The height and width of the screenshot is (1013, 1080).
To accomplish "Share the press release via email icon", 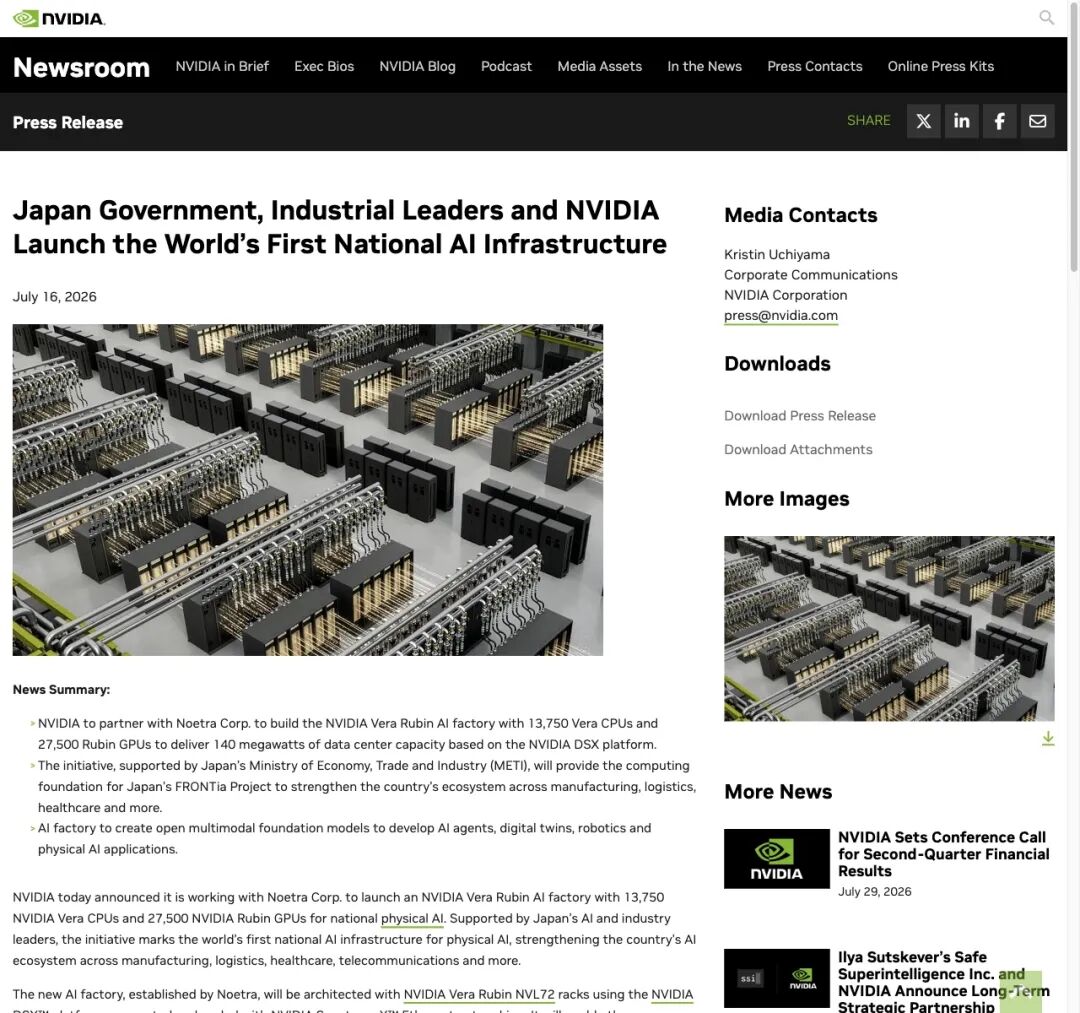I will click(x=1037, y=121).
